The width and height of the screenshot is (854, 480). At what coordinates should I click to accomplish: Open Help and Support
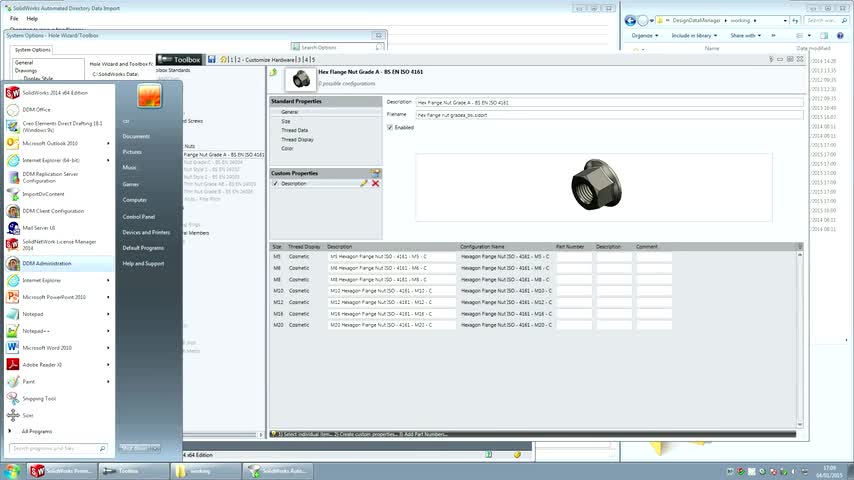(143, 264)
